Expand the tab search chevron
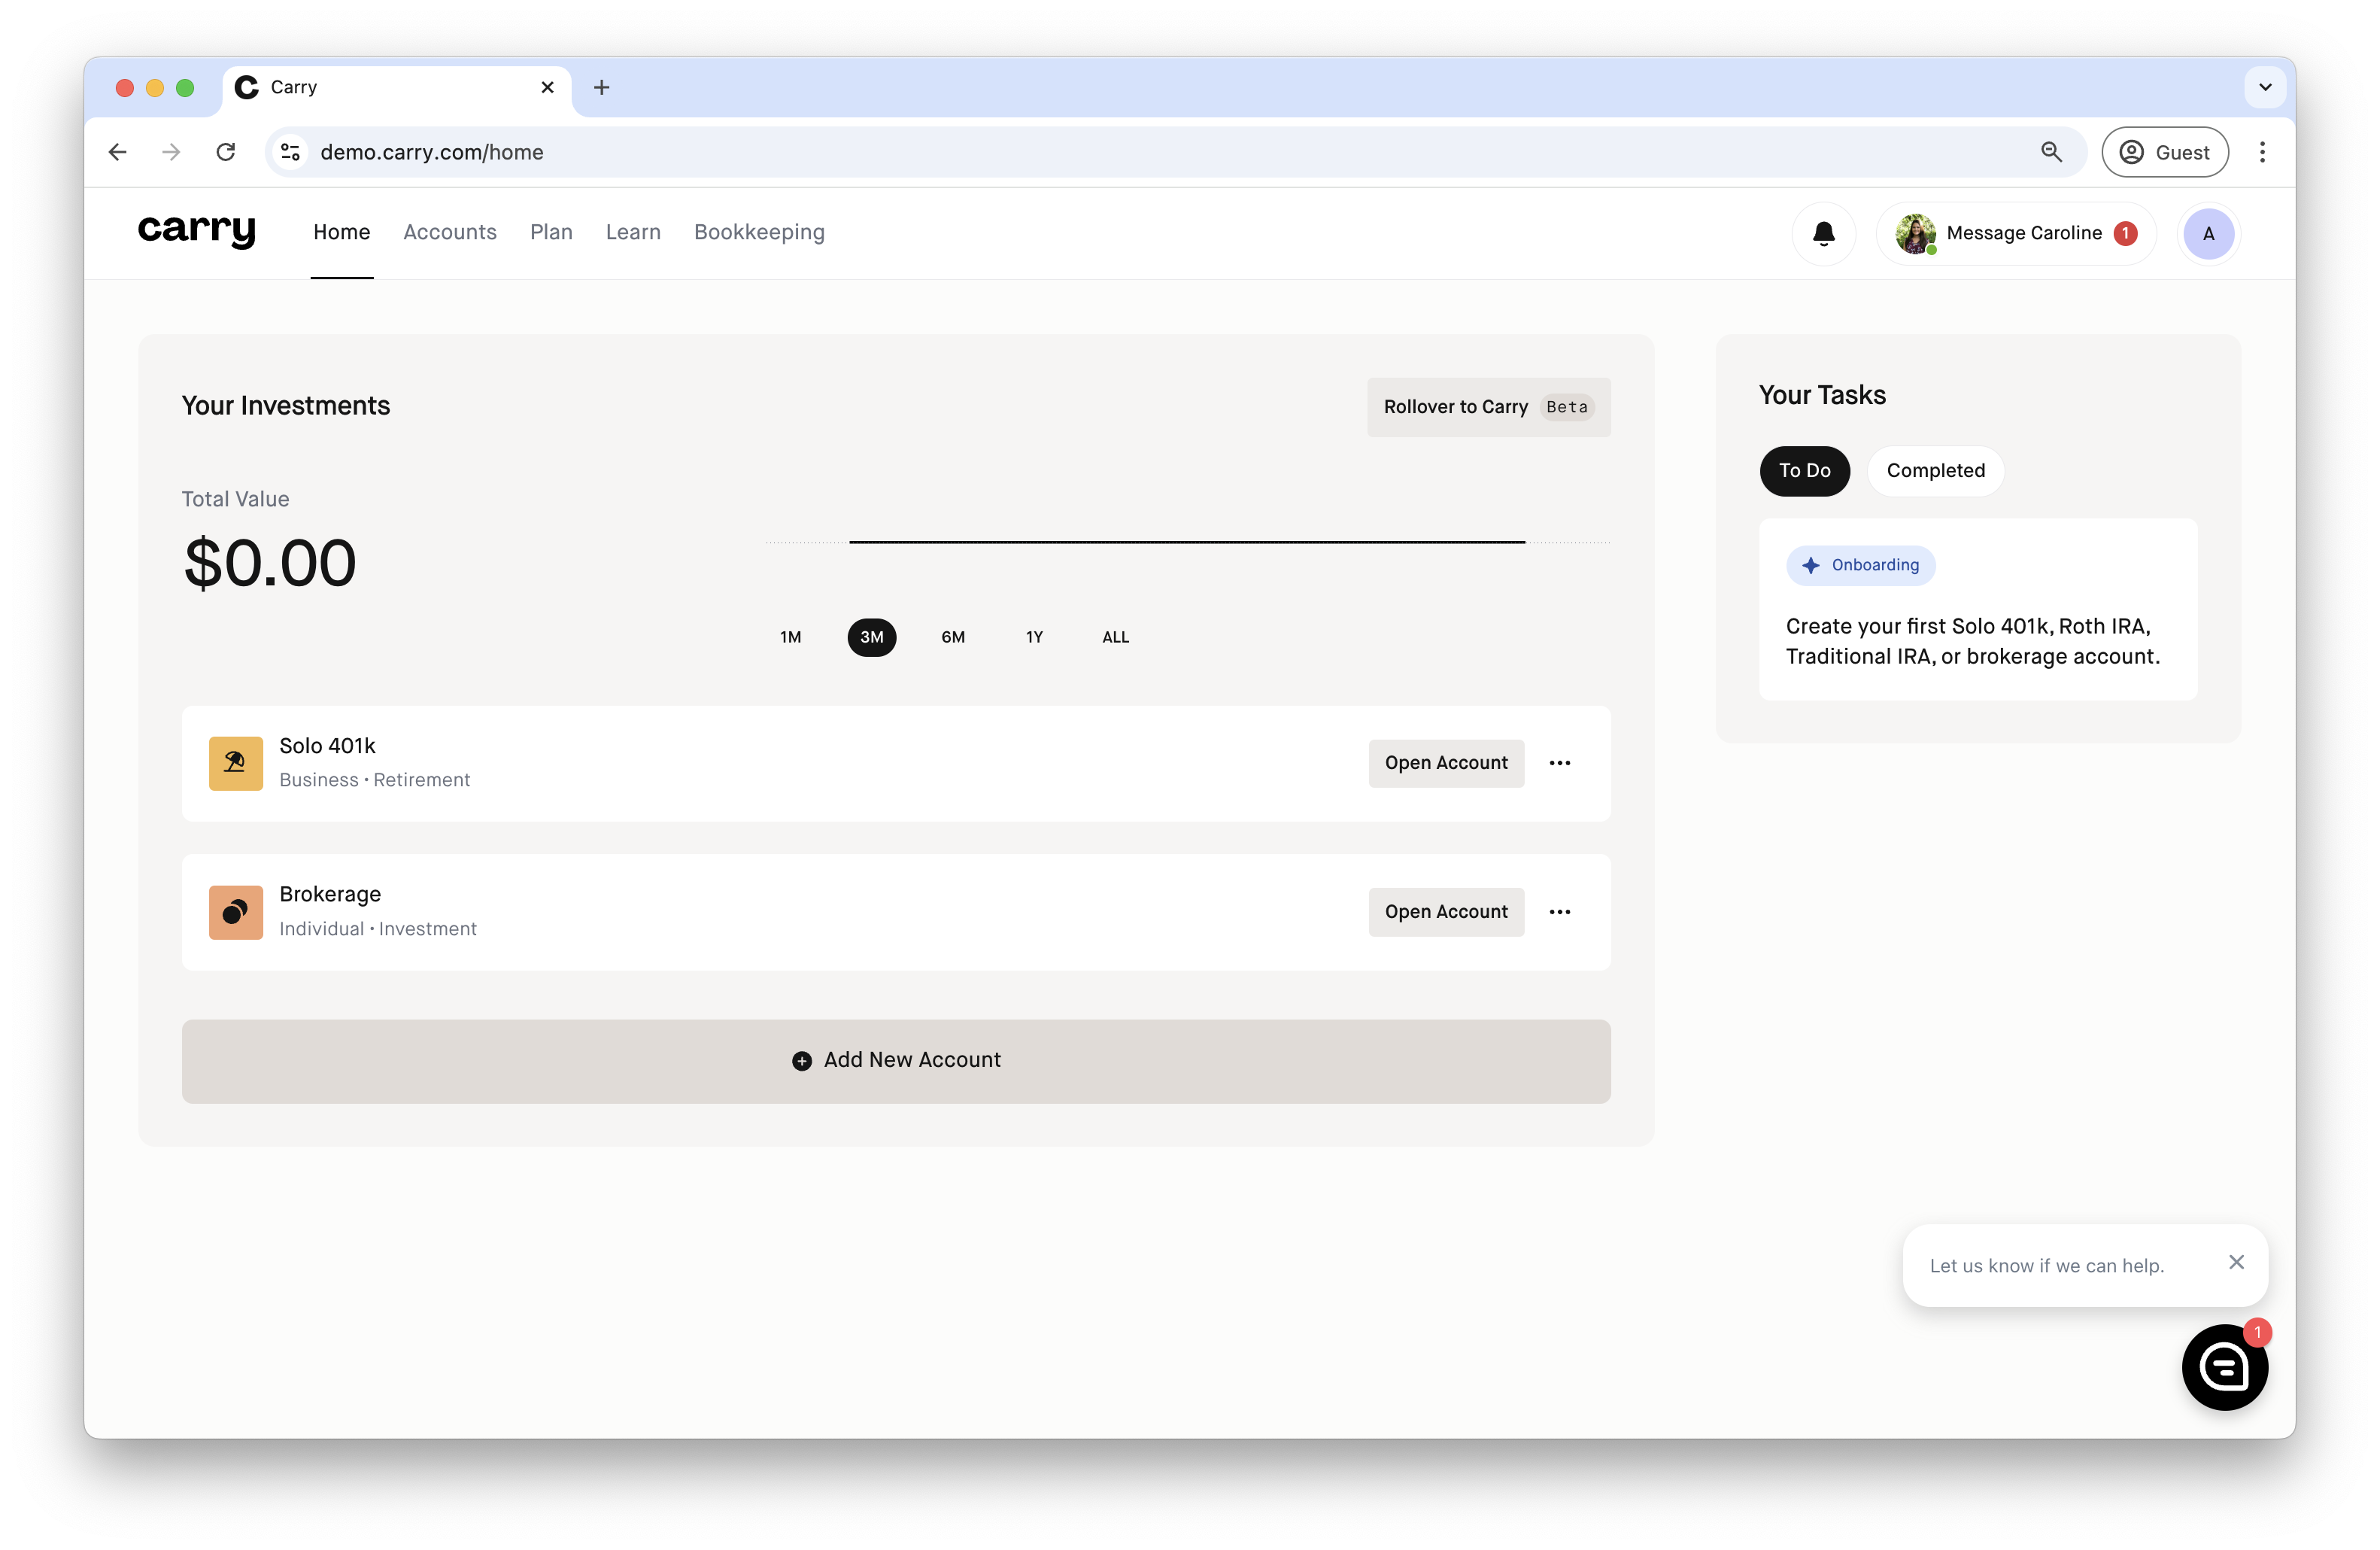Screen dimensions: 2380x1550 click(2265, 87)
